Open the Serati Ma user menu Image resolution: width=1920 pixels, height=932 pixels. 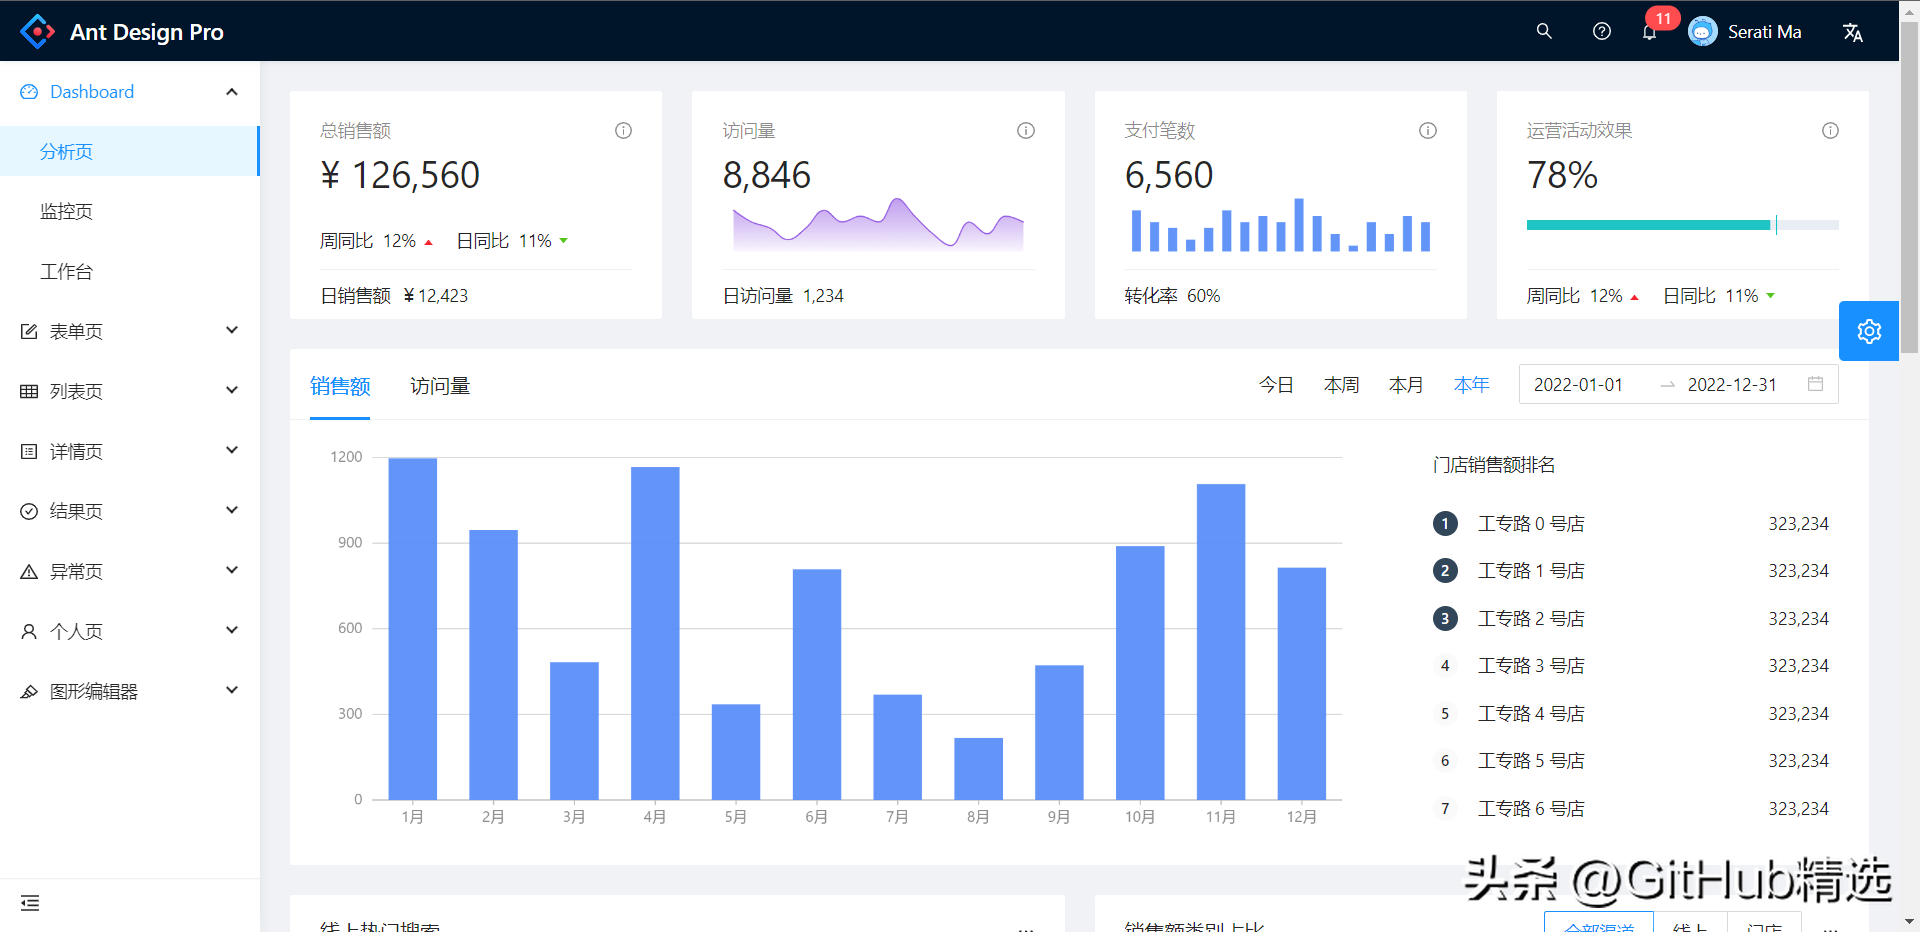click(1745, 32)
